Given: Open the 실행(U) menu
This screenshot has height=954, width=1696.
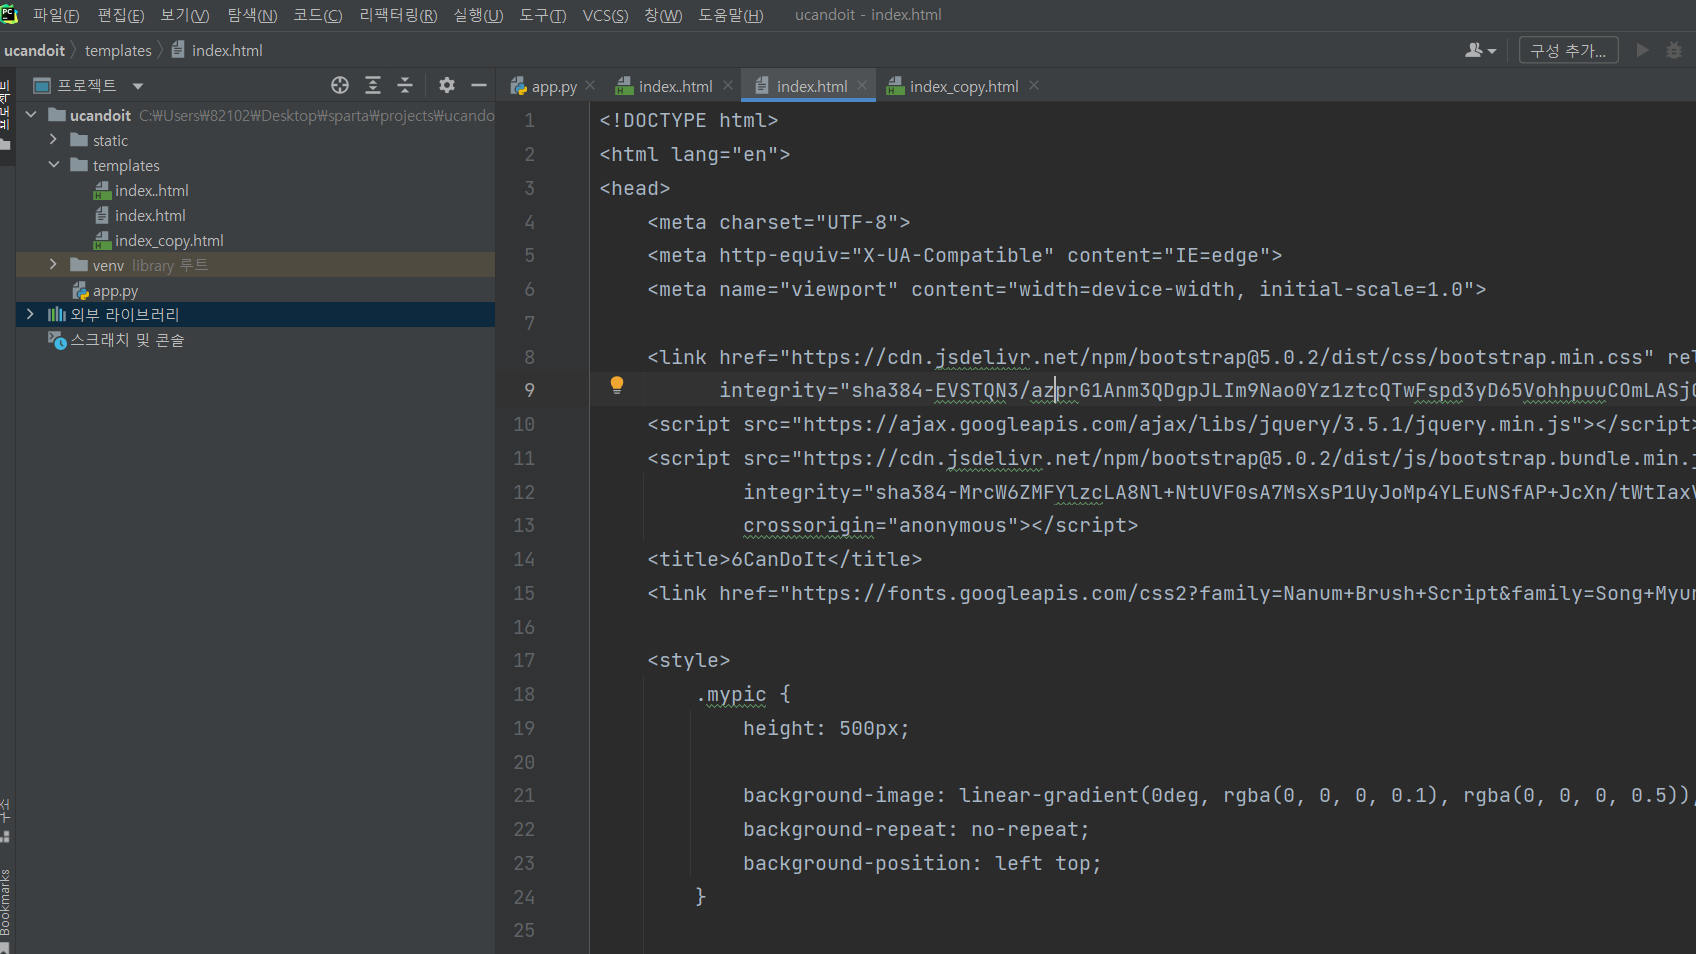Looking at the screenshot, I should coord(478,15).
